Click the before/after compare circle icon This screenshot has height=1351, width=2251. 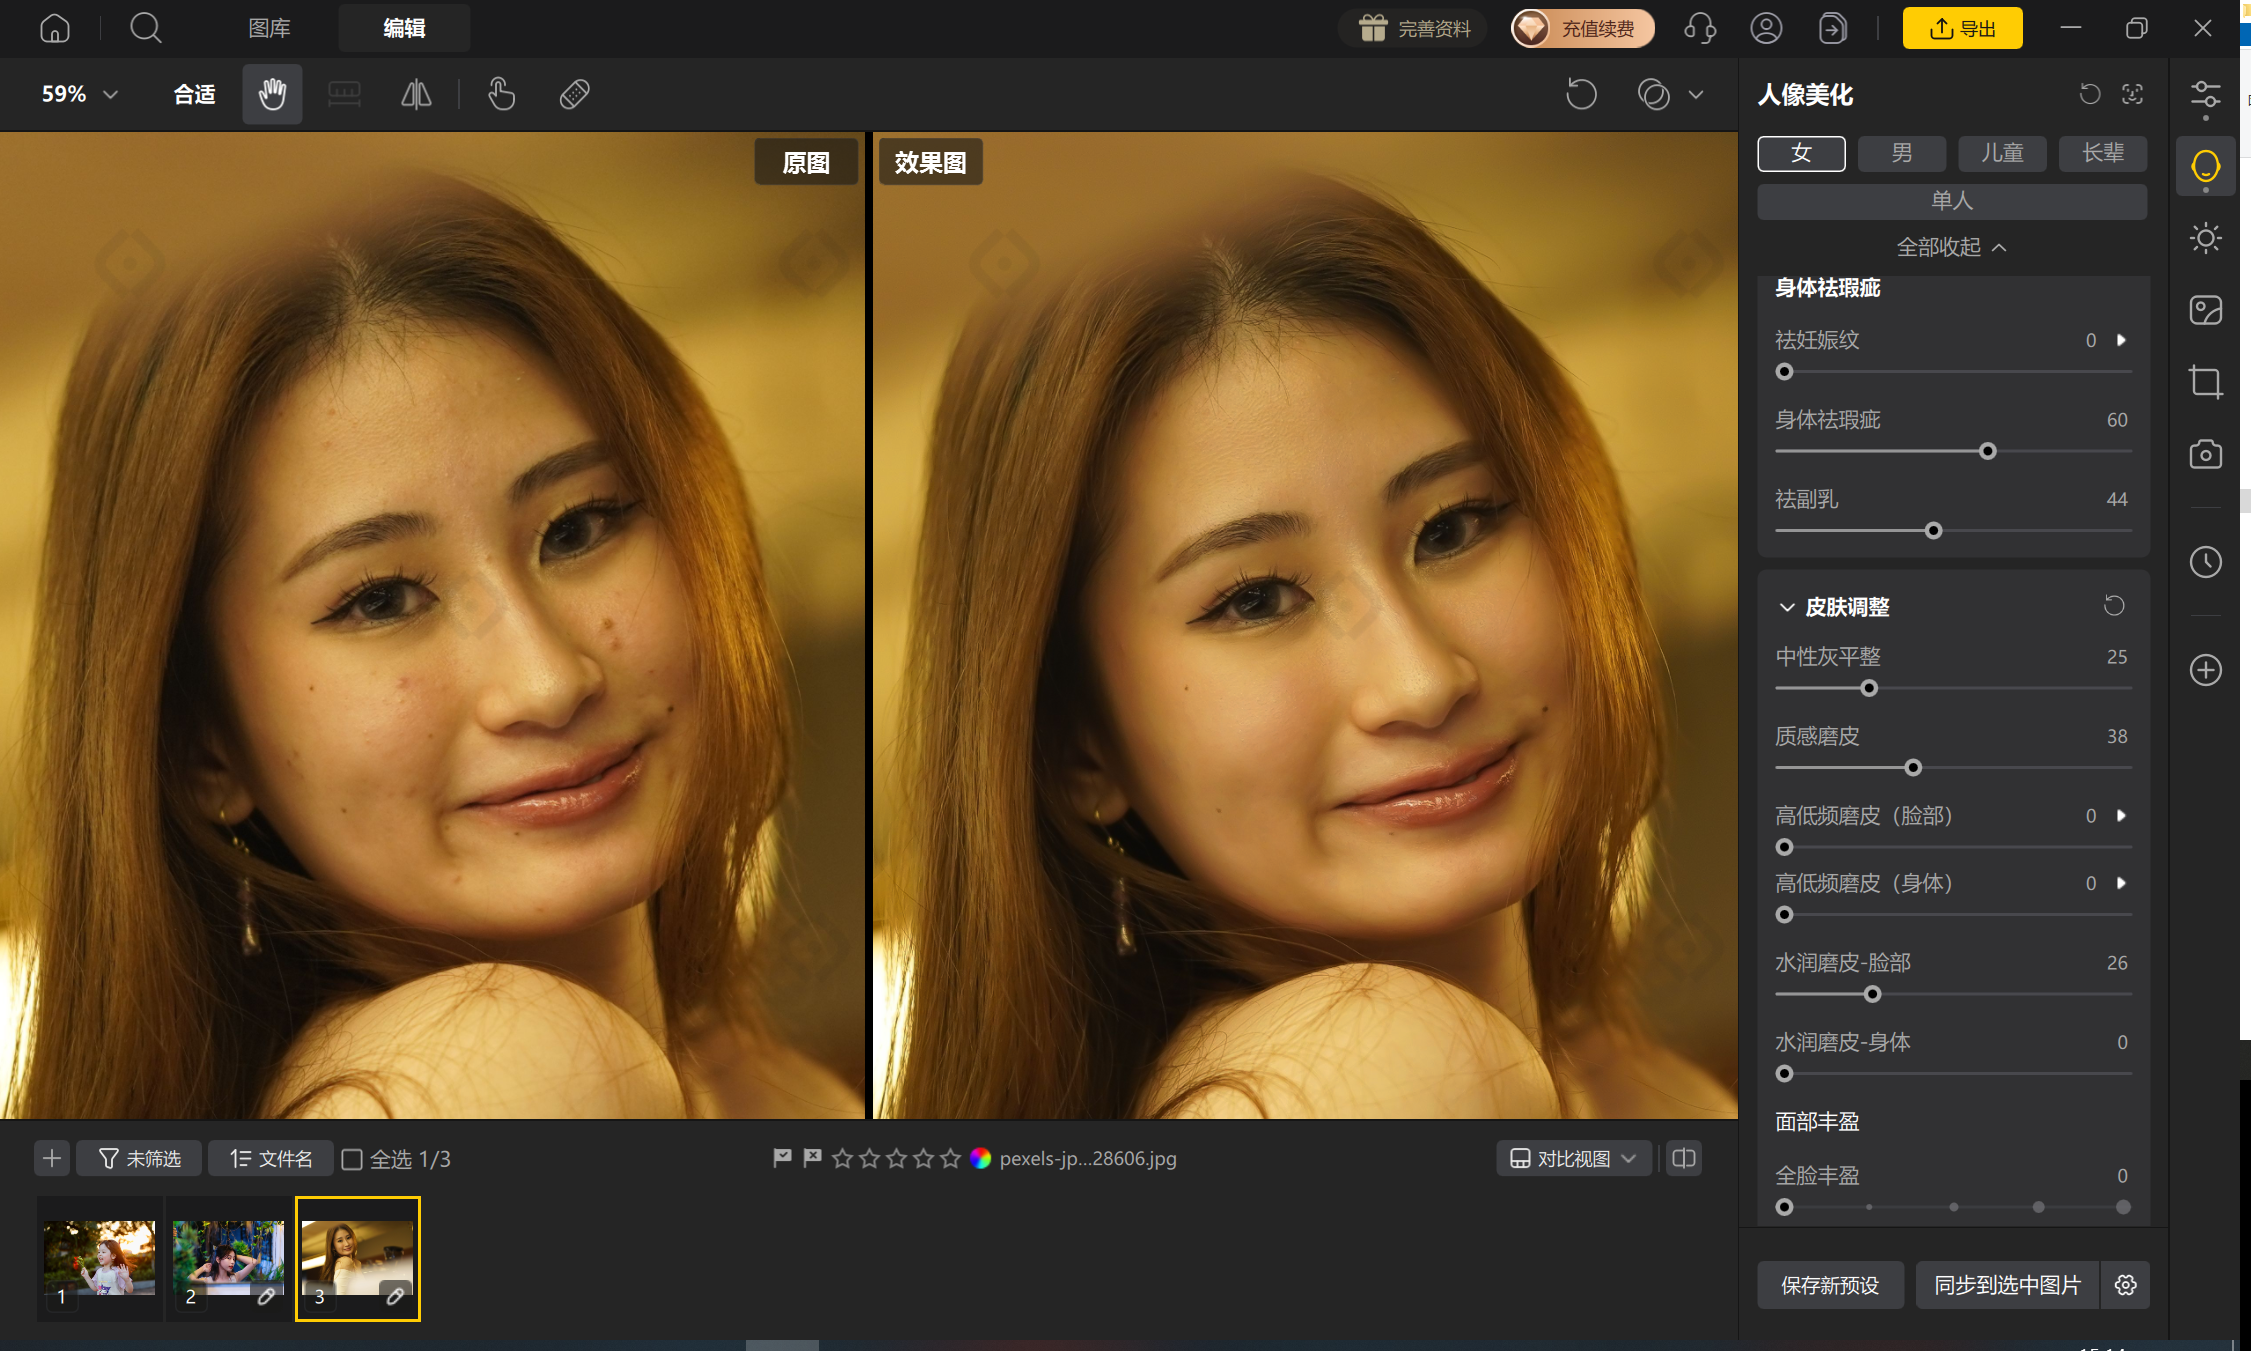(1654, 95)
